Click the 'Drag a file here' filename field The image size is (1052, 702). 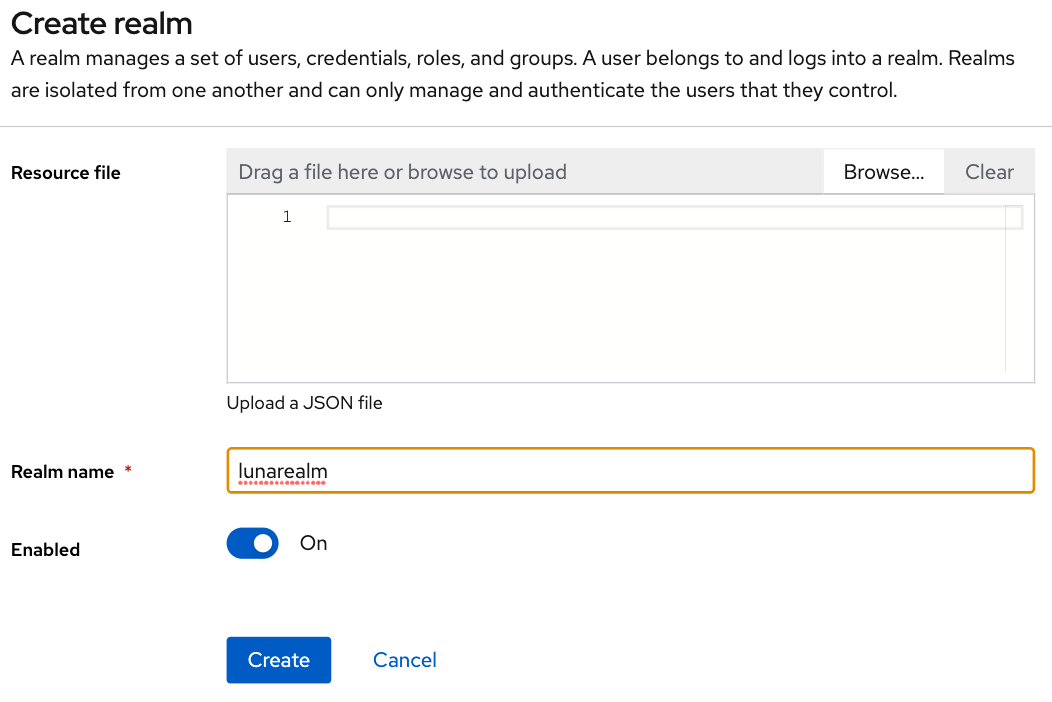(525, 172)
